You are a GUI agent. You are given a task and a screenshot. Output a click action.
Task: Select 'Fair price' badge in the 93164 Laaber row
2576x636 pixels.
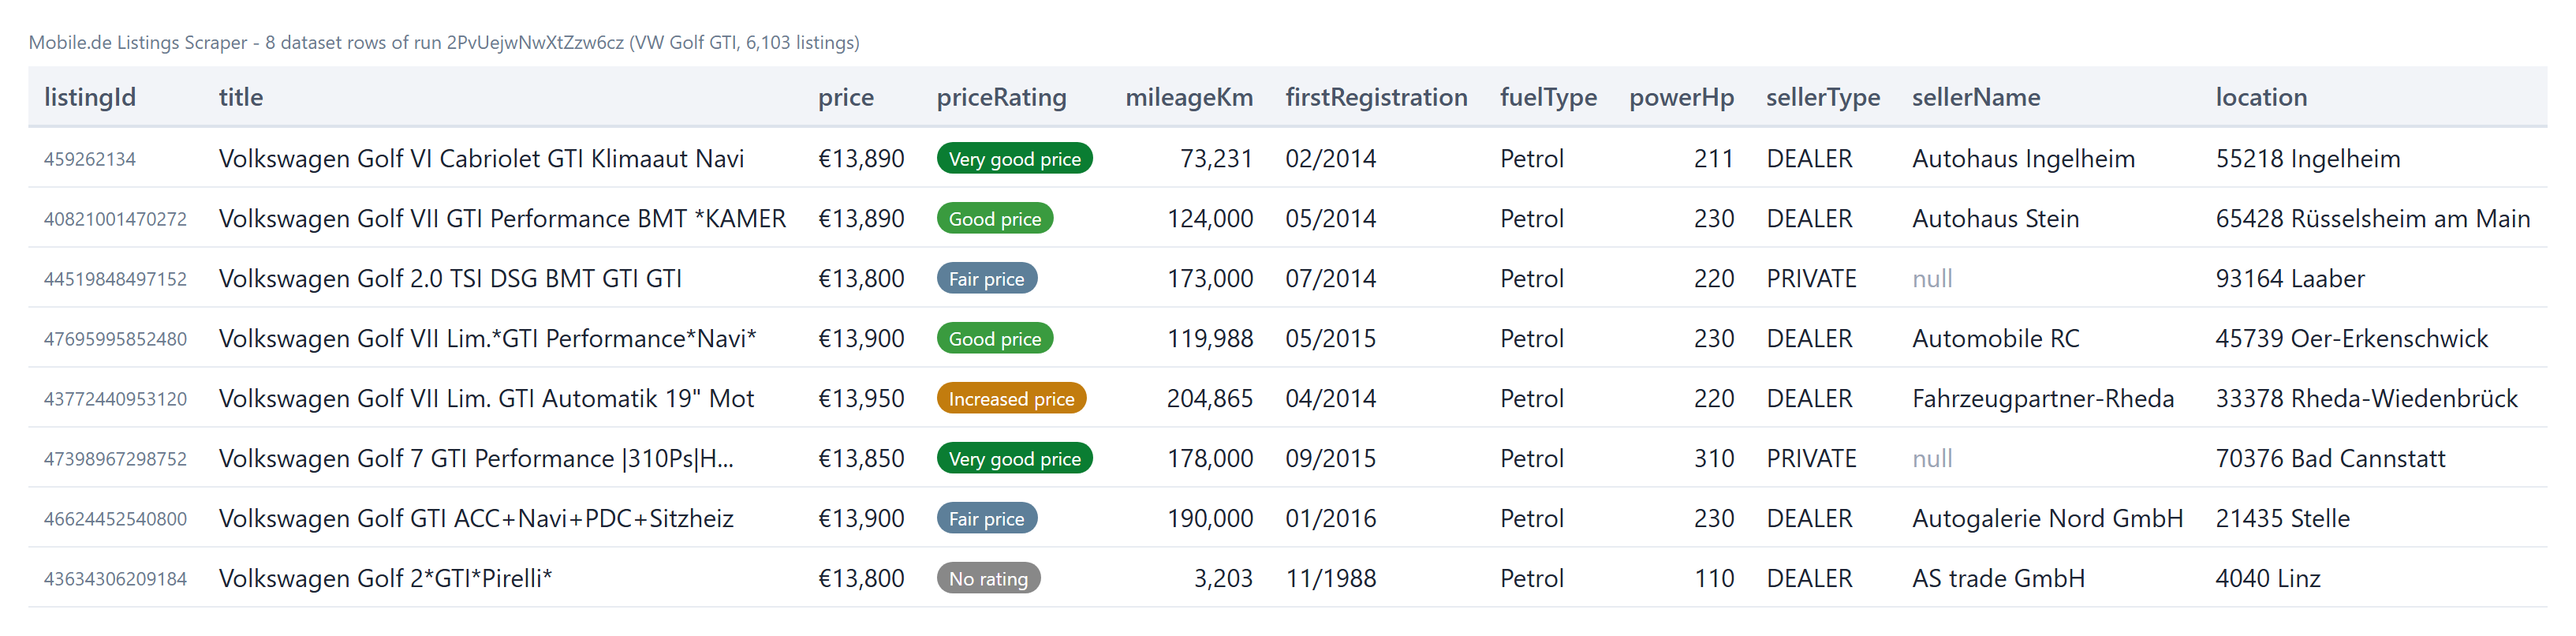coord(986,279)
